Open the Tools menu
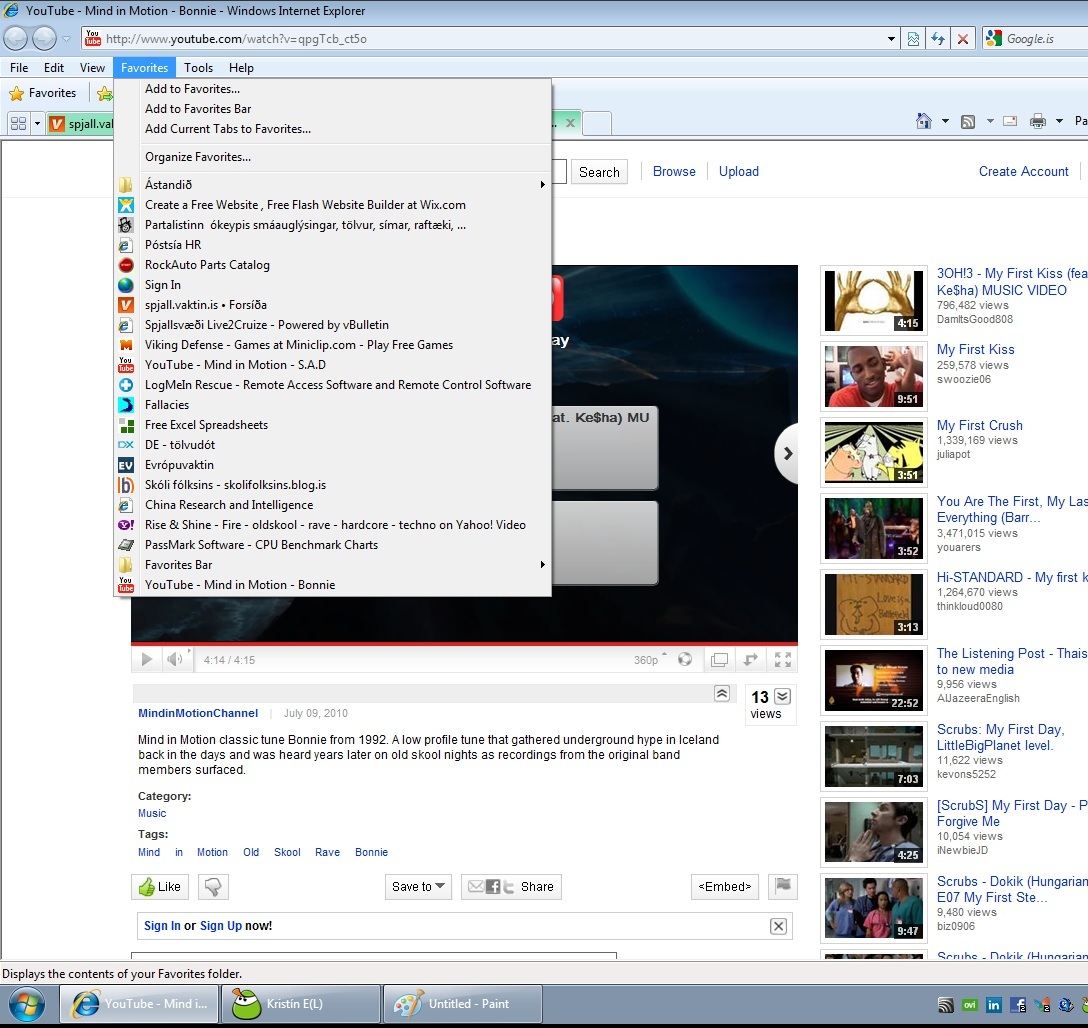 tap(198, 68)
